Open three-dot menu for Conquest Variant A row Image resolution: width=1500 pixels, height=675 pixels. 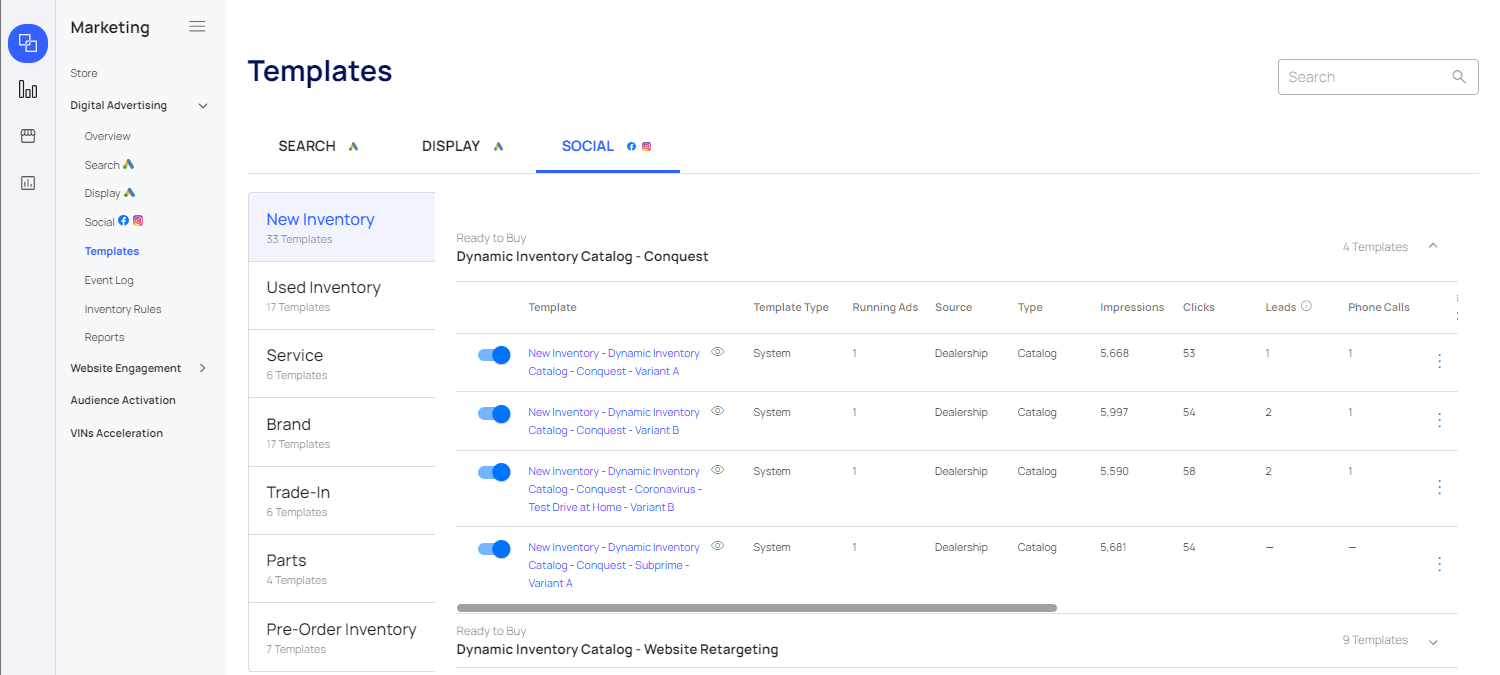tap(1439, 361)
